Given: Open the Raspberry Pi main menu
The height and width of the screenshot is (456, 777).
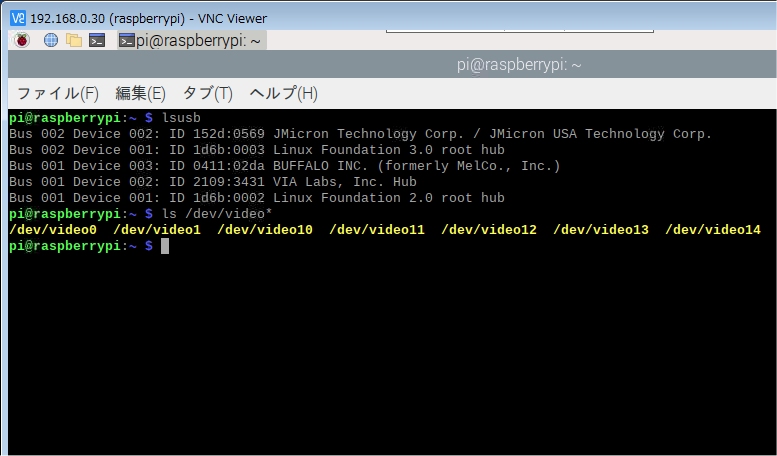Looking at the screenshot, I should (x=22, y=40).
